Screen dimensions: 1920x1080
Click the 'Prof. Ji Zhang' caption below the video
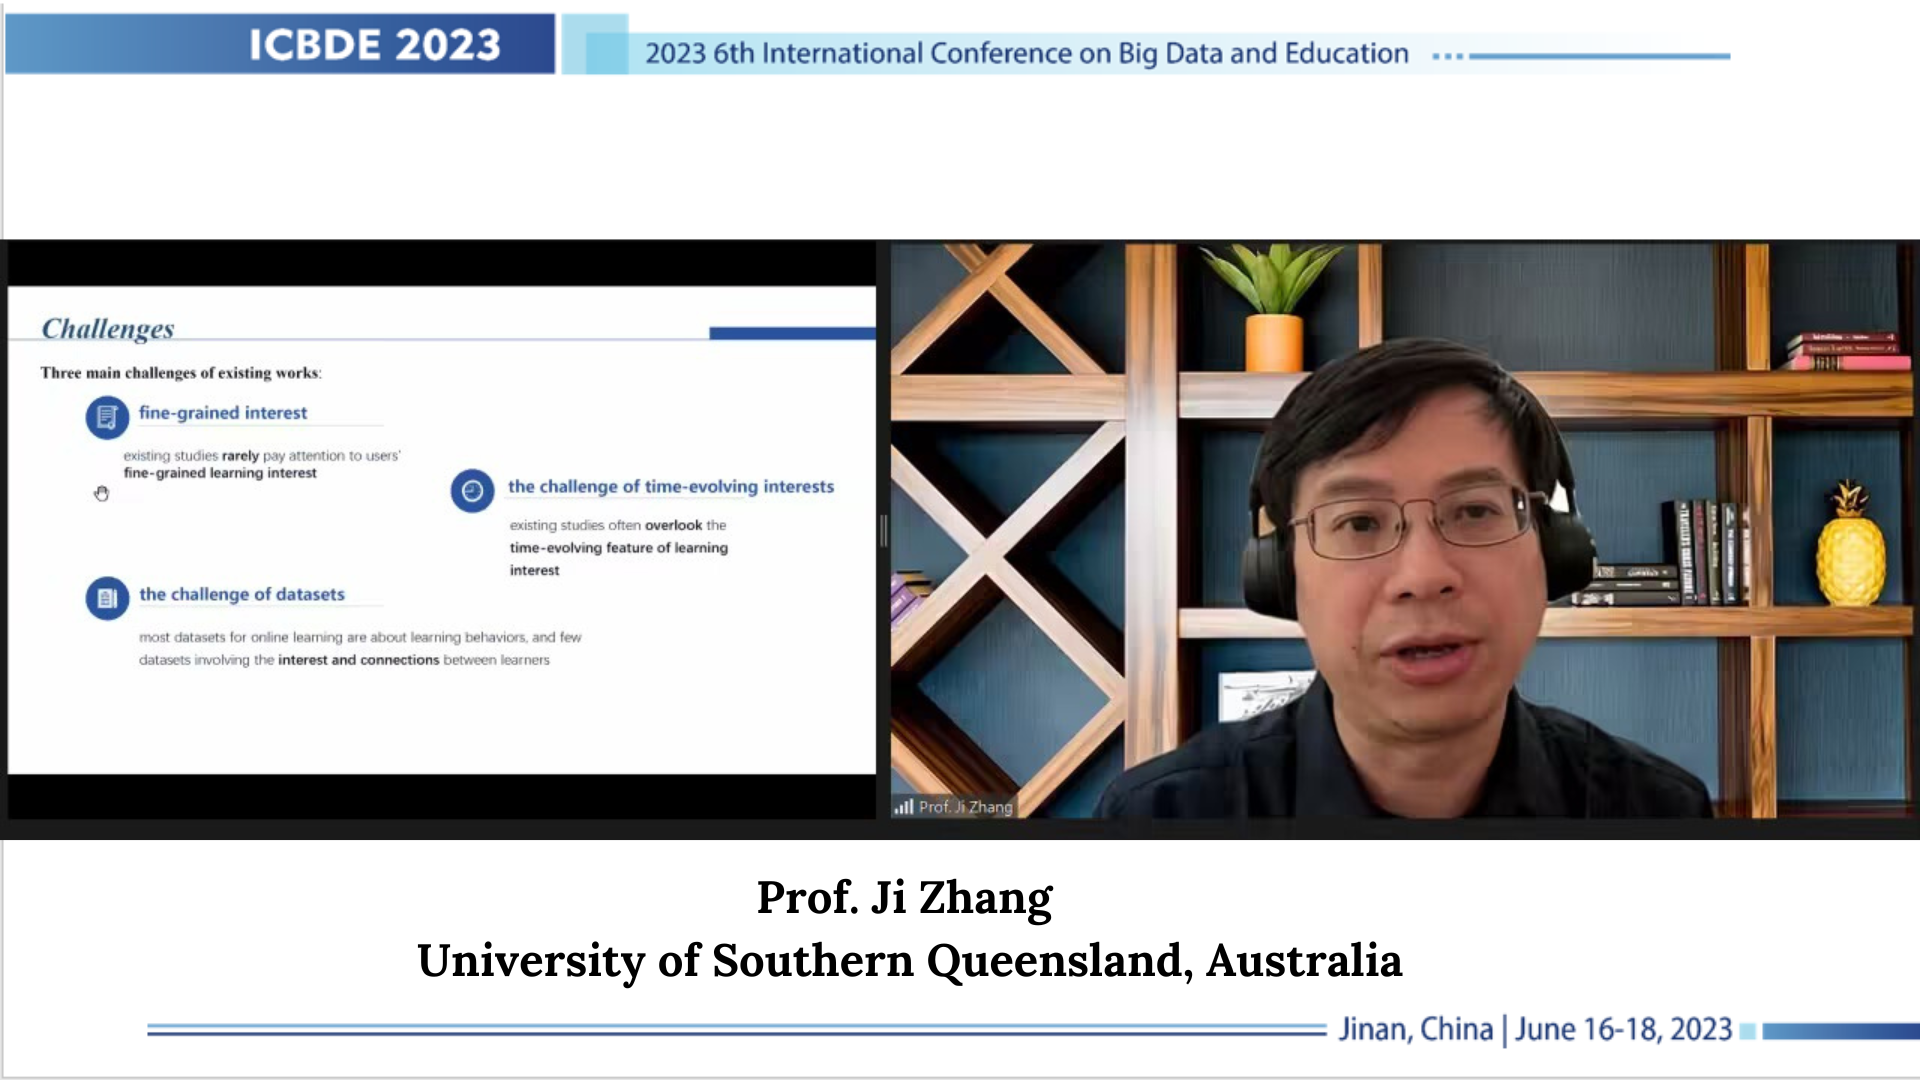point(904,897)
